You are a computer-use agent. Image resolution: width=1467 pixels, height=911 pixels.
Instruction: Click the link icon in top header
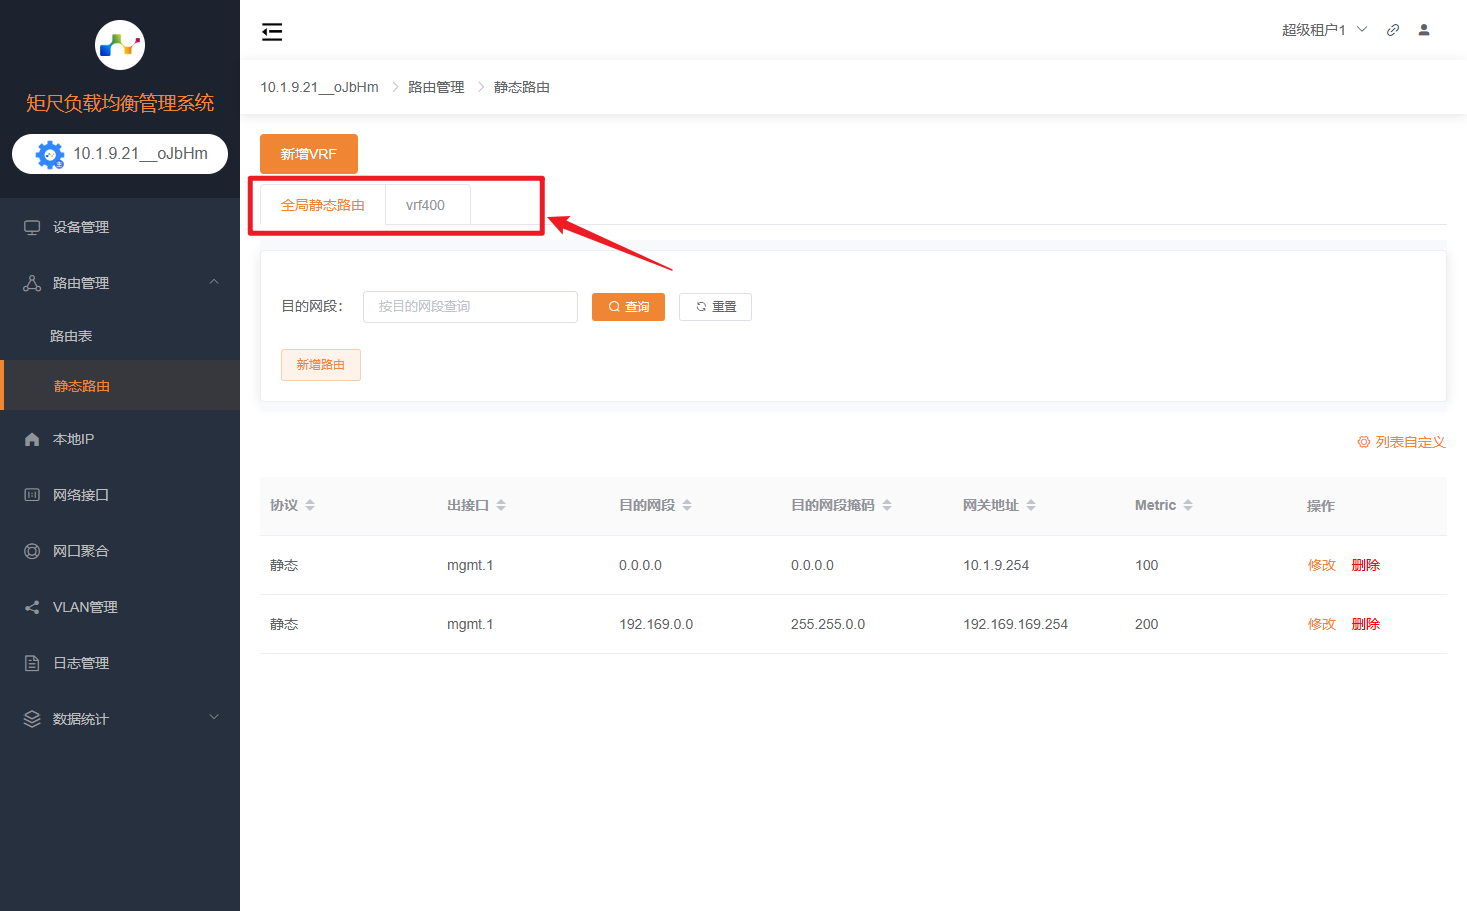tap(1392, 30)
